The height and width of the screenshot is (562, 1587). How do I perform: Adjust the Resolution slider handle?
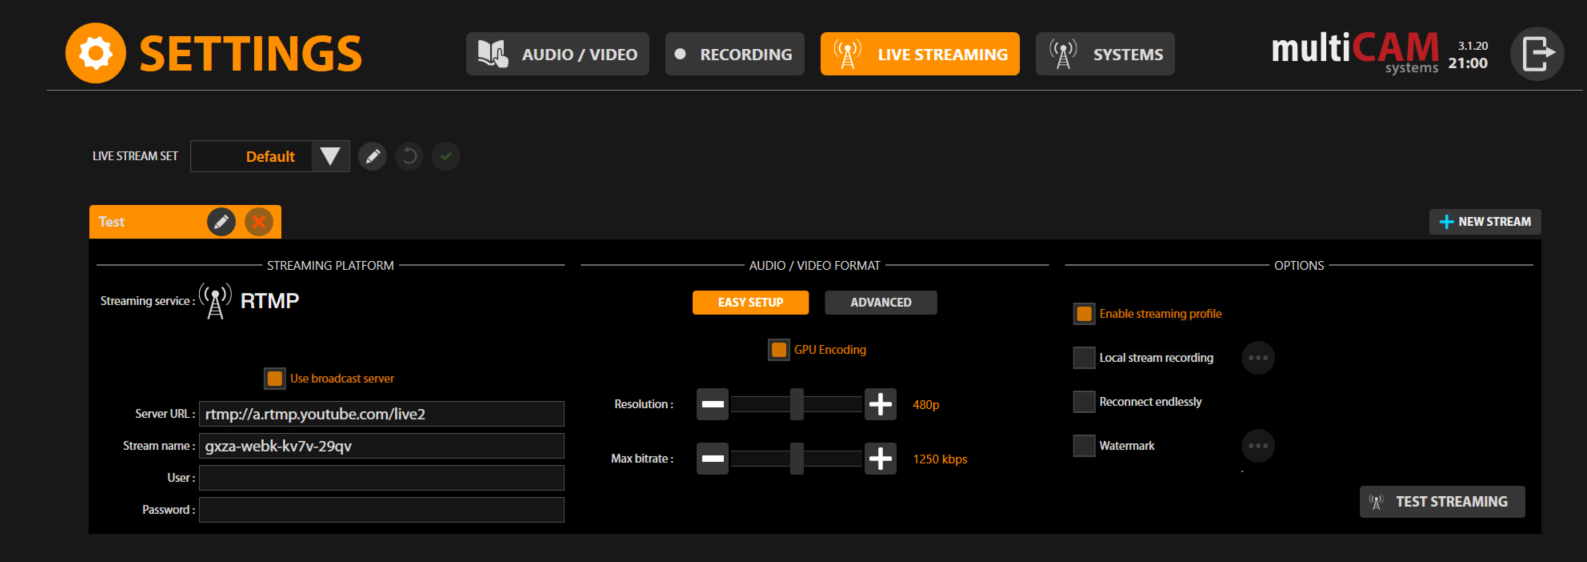tap(797, 404)
